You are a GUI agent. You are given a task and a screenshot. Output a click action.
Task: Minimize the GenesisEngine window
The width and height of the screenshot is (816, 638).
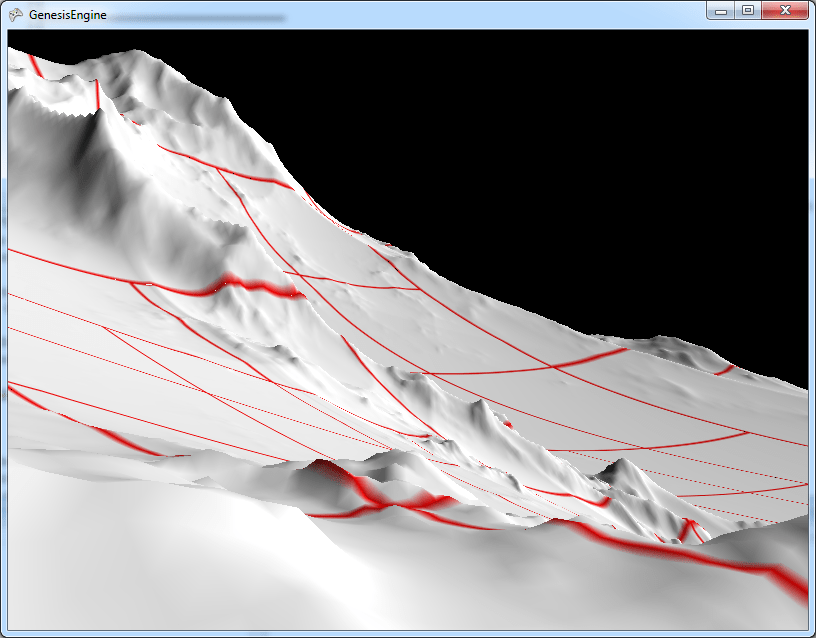coord(721,10)
